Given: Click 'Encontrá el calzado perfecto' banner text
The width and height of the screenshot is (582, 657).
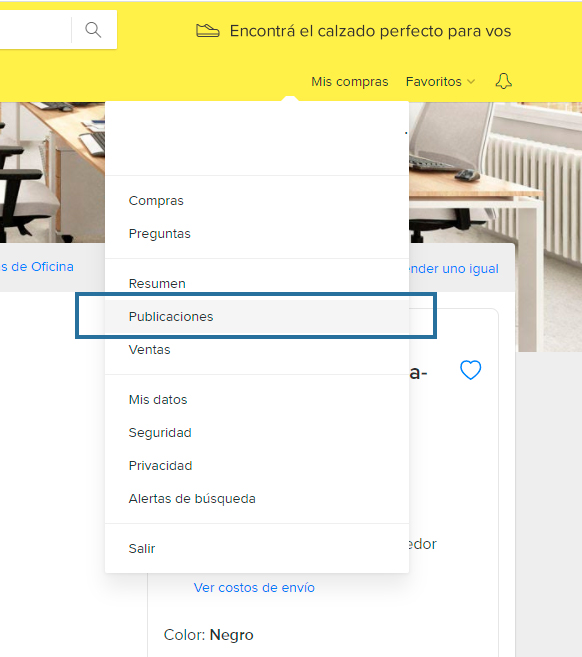Looking at the screenshot, I should click(x=370, y=31).
